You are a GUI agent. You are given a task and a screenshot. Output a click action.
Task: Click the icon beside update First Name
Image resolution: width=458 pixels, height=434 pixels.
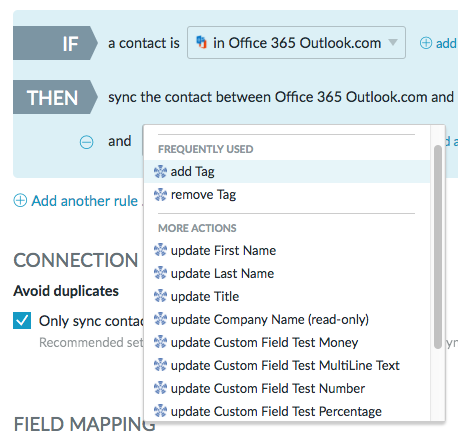point(160,250)
